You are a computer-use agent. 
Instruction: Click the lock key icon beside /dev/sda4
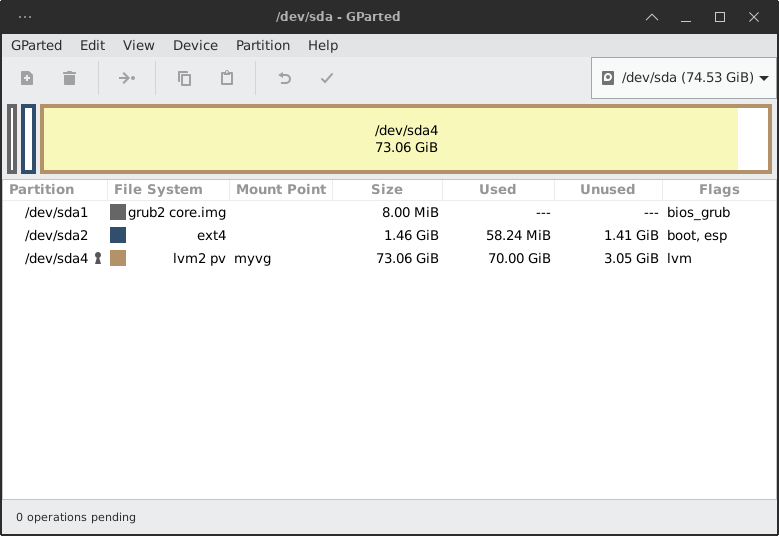click(98, 258)
